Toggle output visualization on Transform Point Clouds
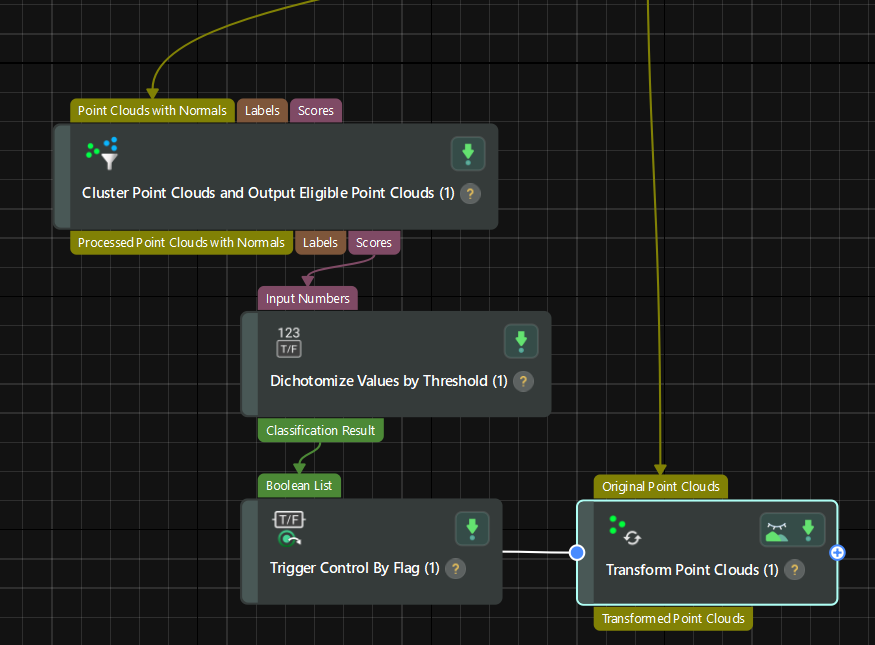This screenshot has width=875, height=645. pyautogui.click(x=775, y=529)
